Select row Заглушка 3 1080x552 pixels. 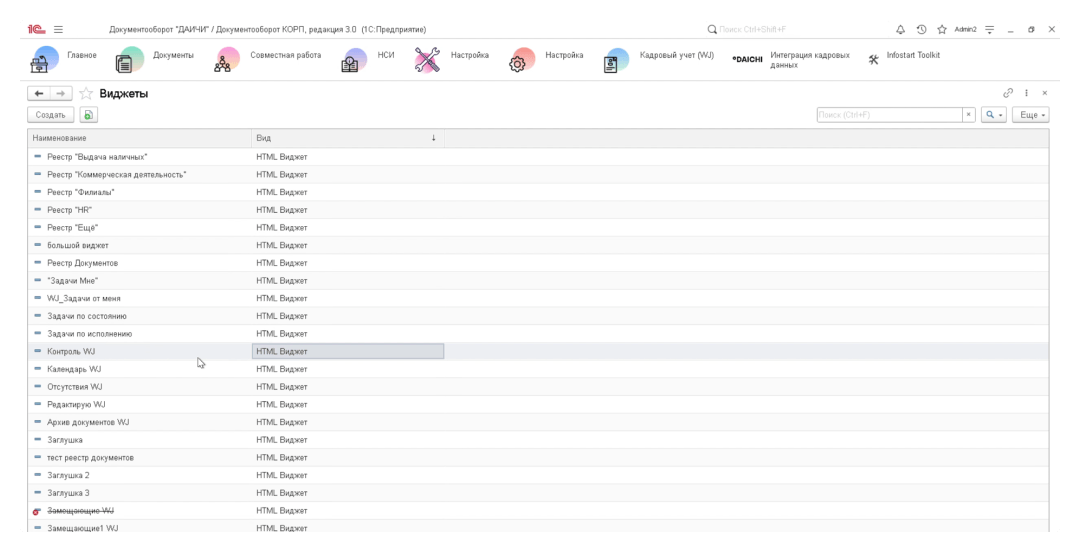539,493
